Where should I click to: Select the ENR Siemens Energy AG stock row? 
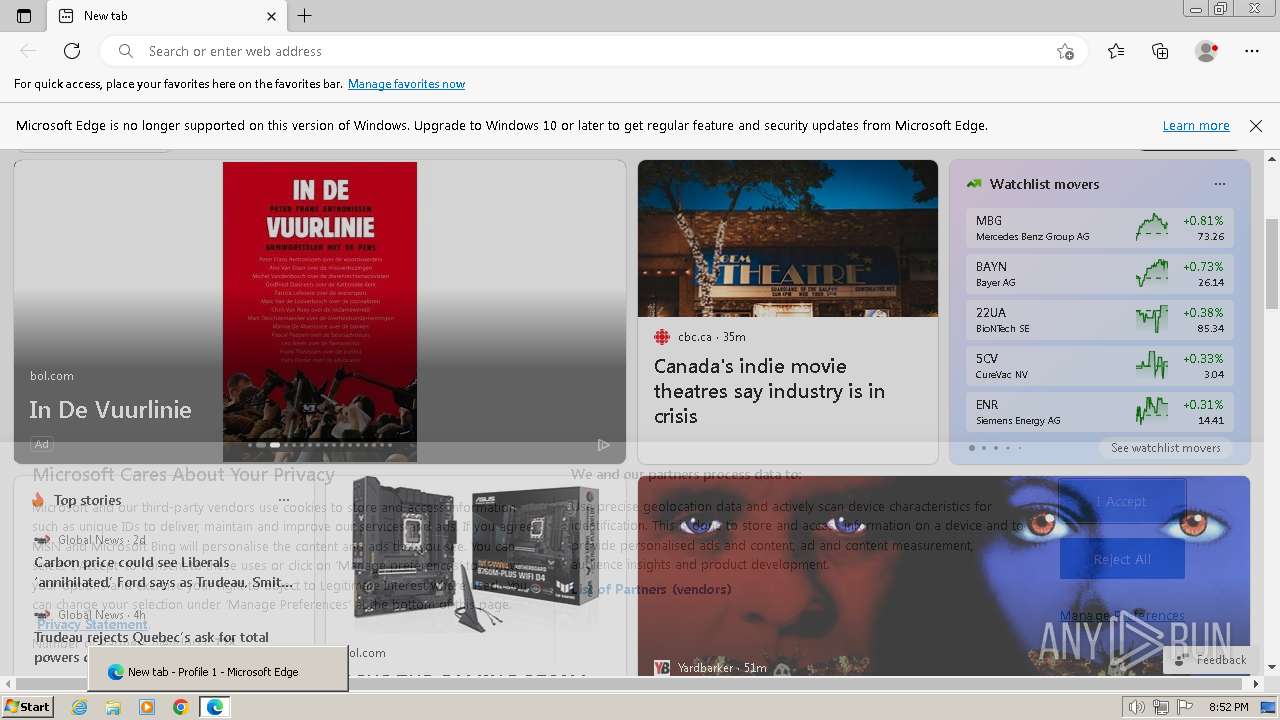tap(1100, 412)
